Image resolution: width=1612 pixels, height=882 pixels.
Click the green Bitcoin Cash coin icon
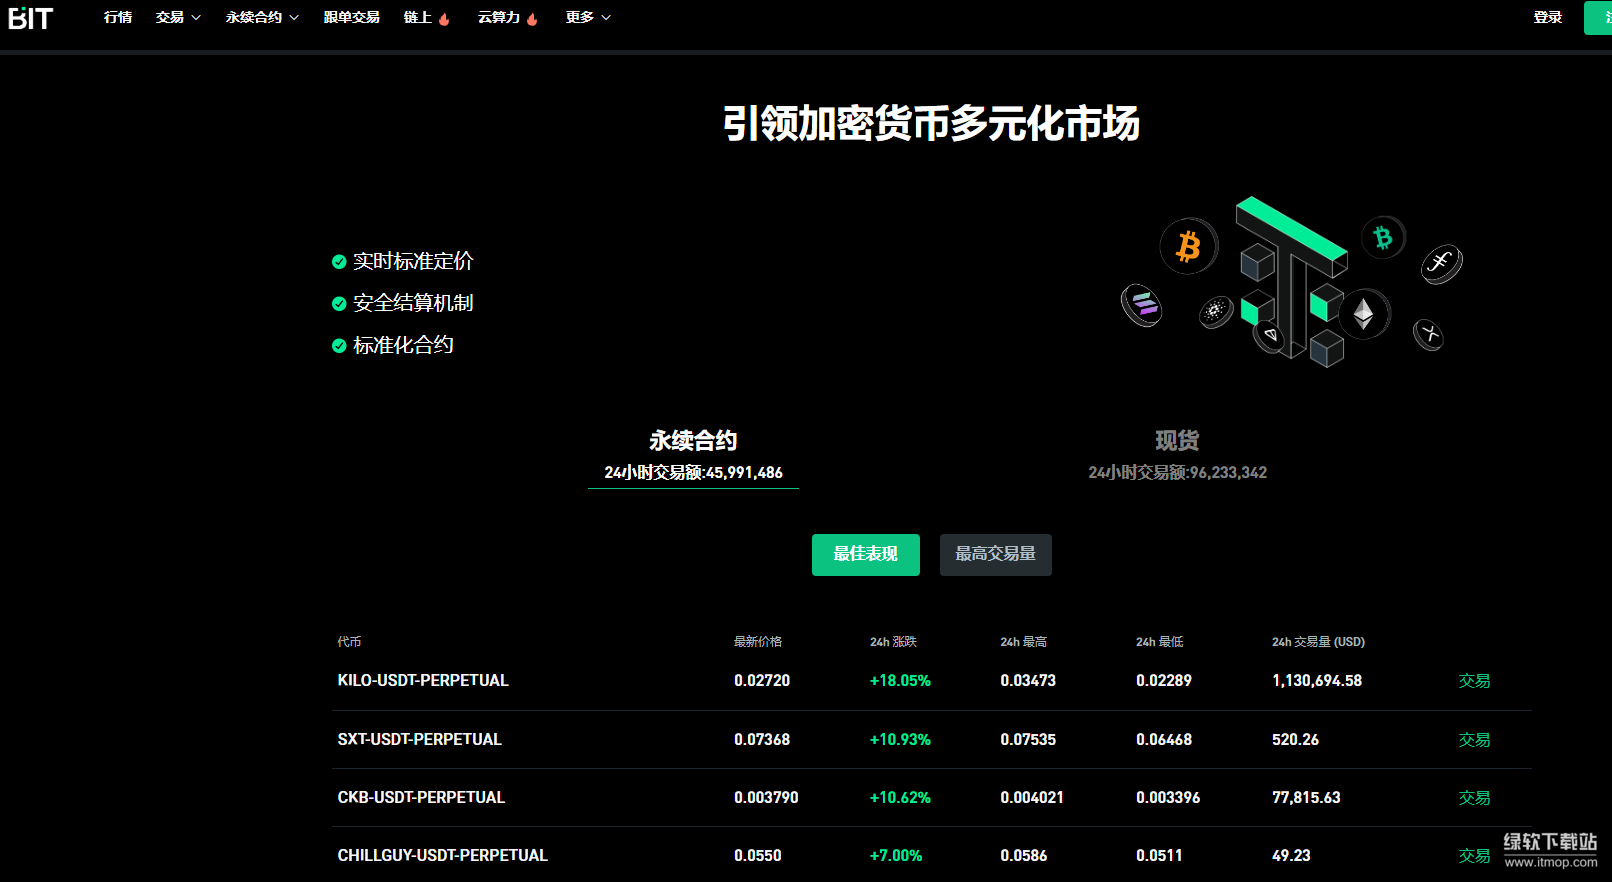(1383, 238)
